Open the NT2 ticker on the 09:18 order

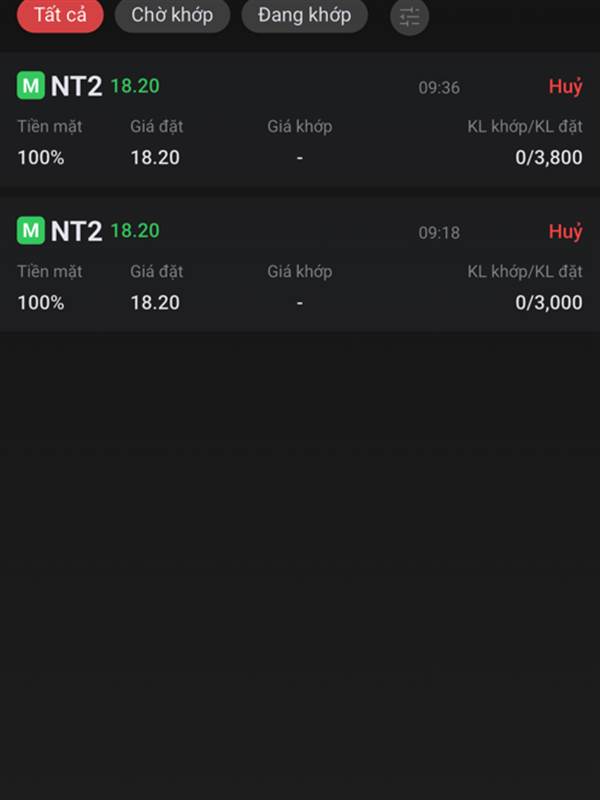(77, 231)
